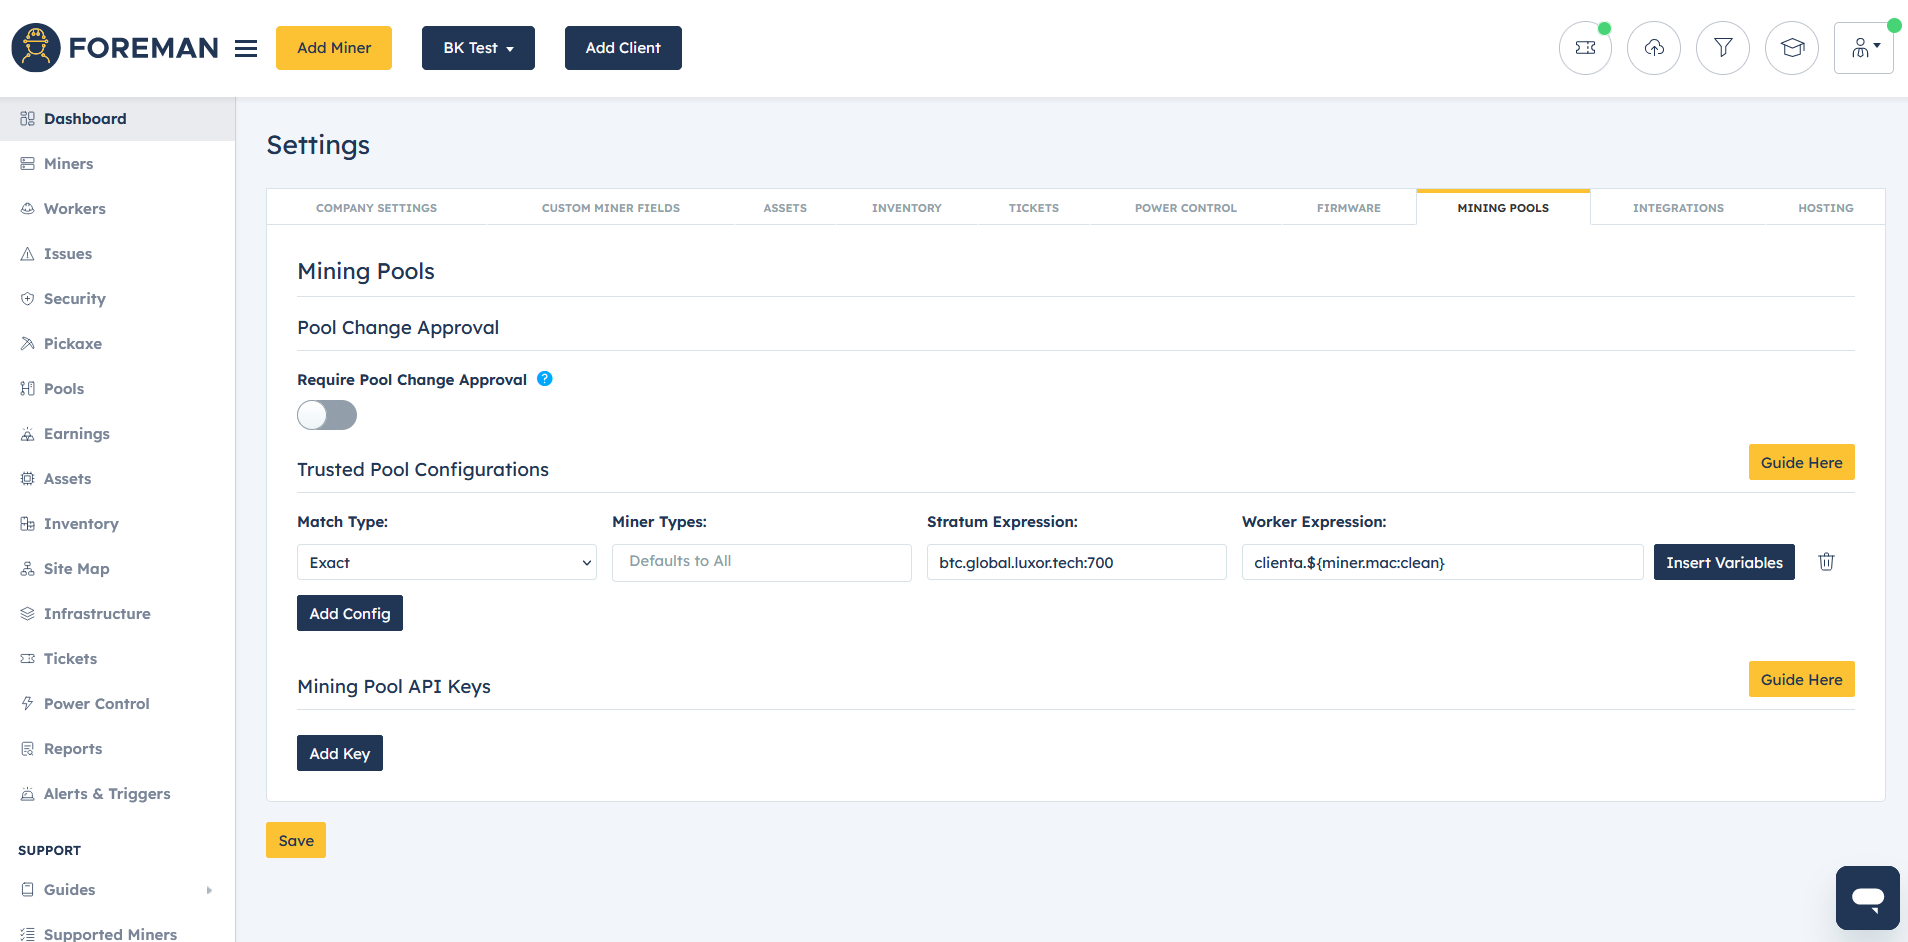
Task: Open the BK Test dropdown
Action: pos(478,47)
